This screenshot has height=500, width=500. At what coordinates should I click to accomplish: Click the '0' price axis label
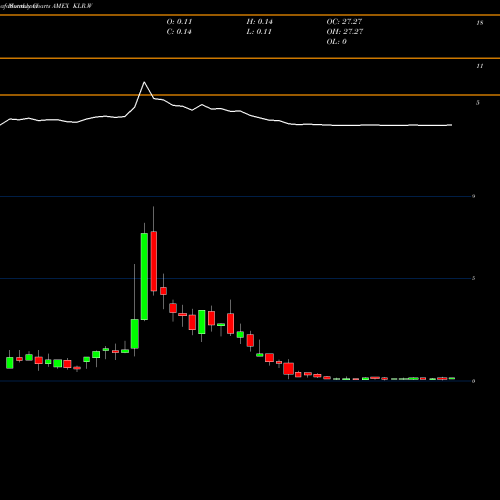473,381
